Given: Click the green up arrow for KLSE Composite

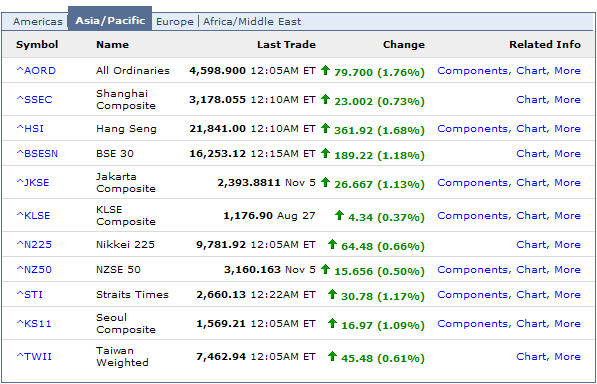Looking at the screenshot, I should [x=339, y=215].
